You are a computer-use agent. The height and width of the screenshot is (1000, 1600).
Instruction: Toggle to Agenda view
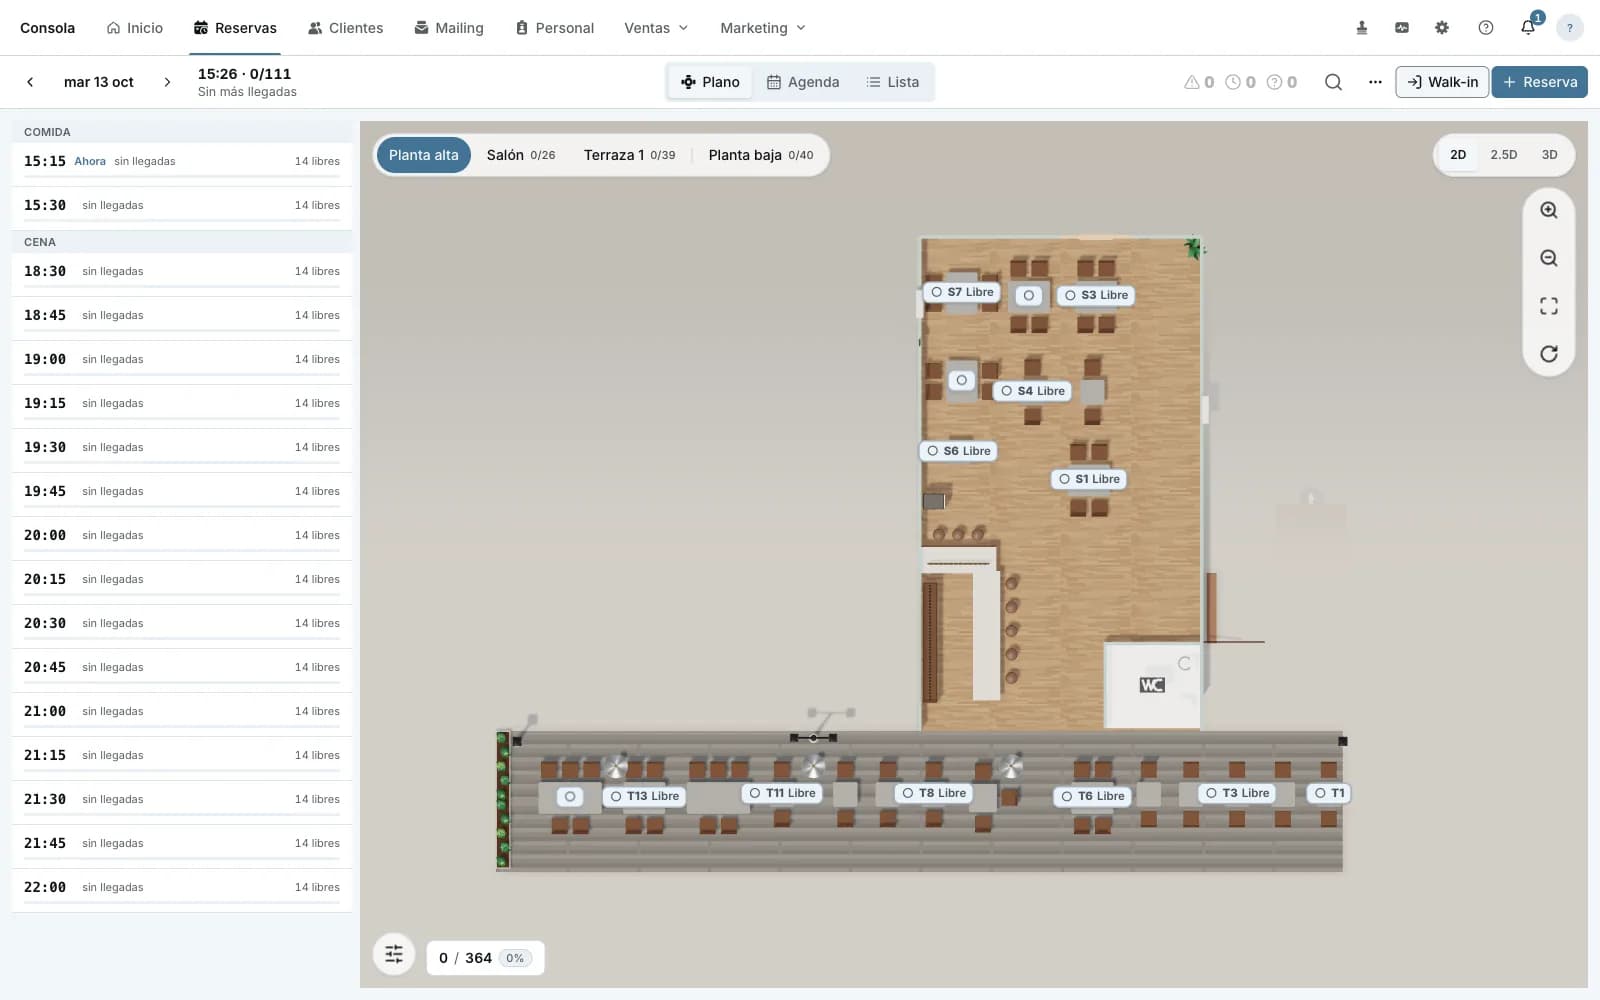click(803, 82)
